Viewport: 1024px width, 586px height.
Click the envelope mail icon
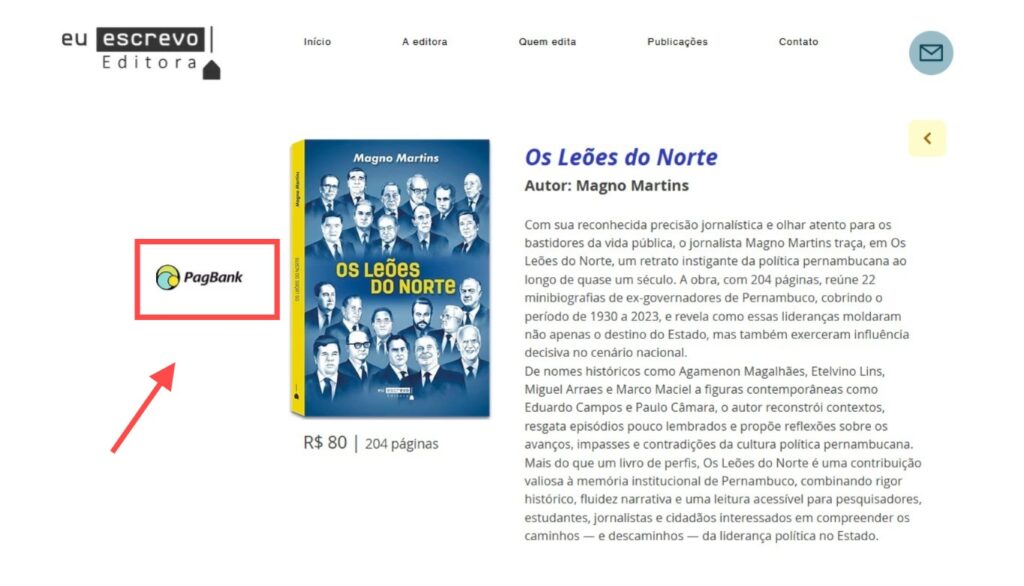tap(931, 53)
